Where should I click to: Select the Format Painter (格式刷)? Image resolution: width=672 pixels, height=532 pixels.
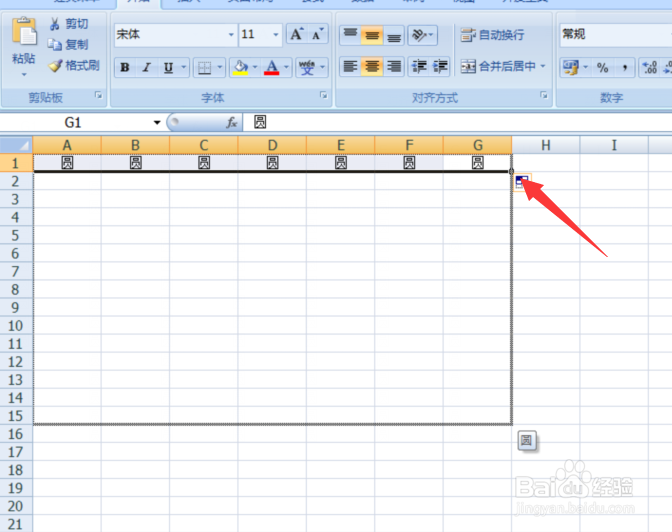click(x=74, y=66)
